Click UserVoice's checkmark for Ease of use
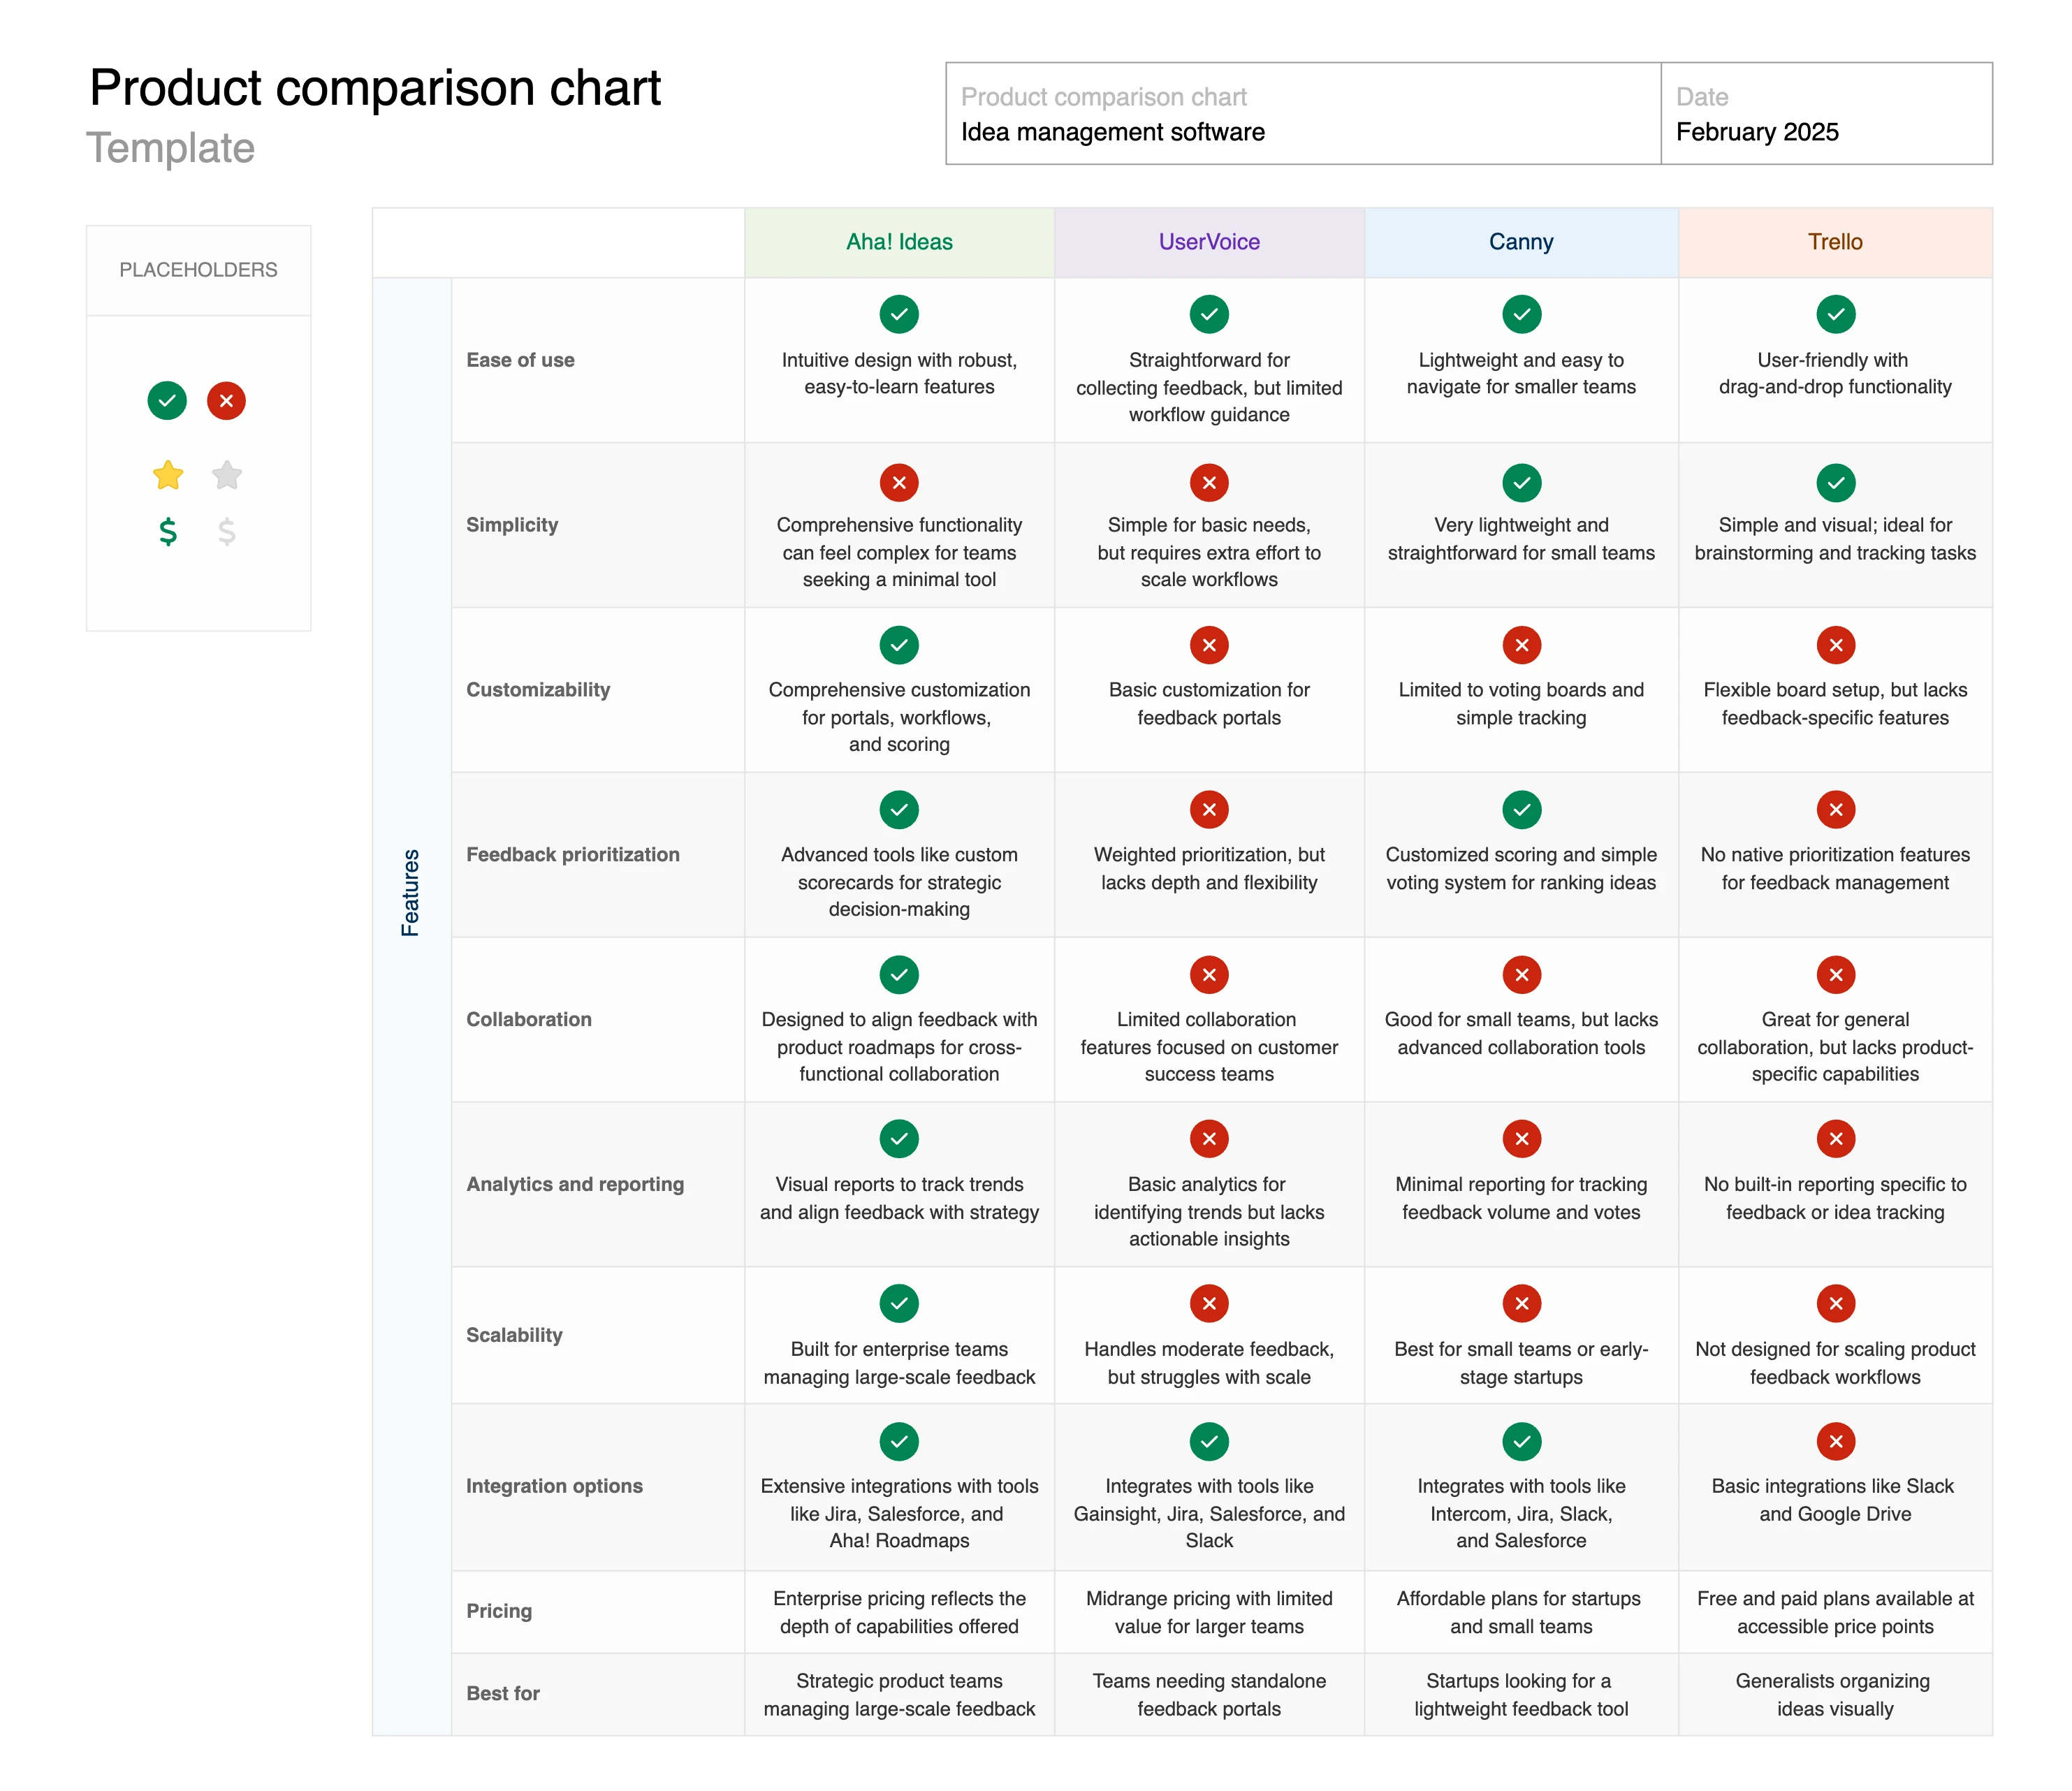 (1209, 314)
